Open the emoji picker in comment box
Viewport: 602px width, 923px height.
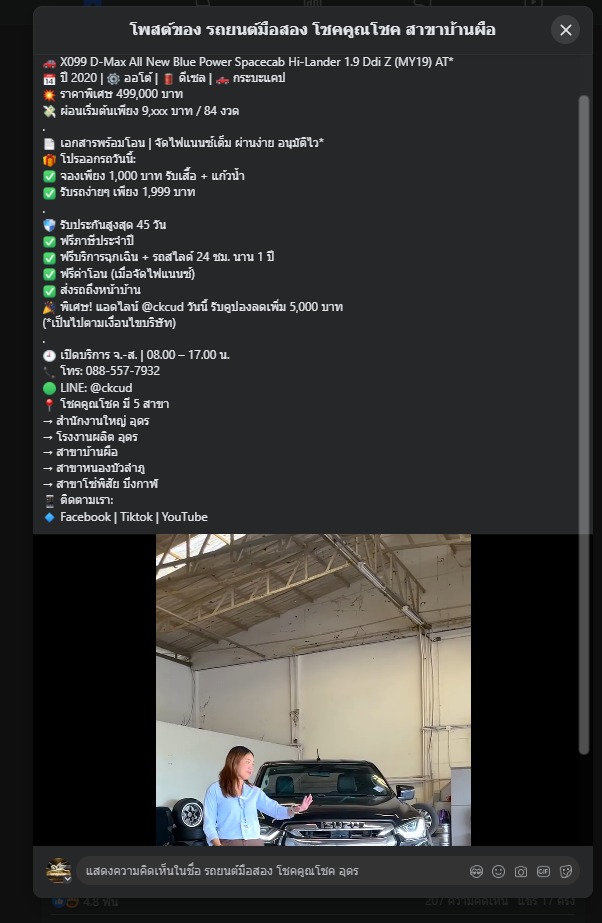498,871
